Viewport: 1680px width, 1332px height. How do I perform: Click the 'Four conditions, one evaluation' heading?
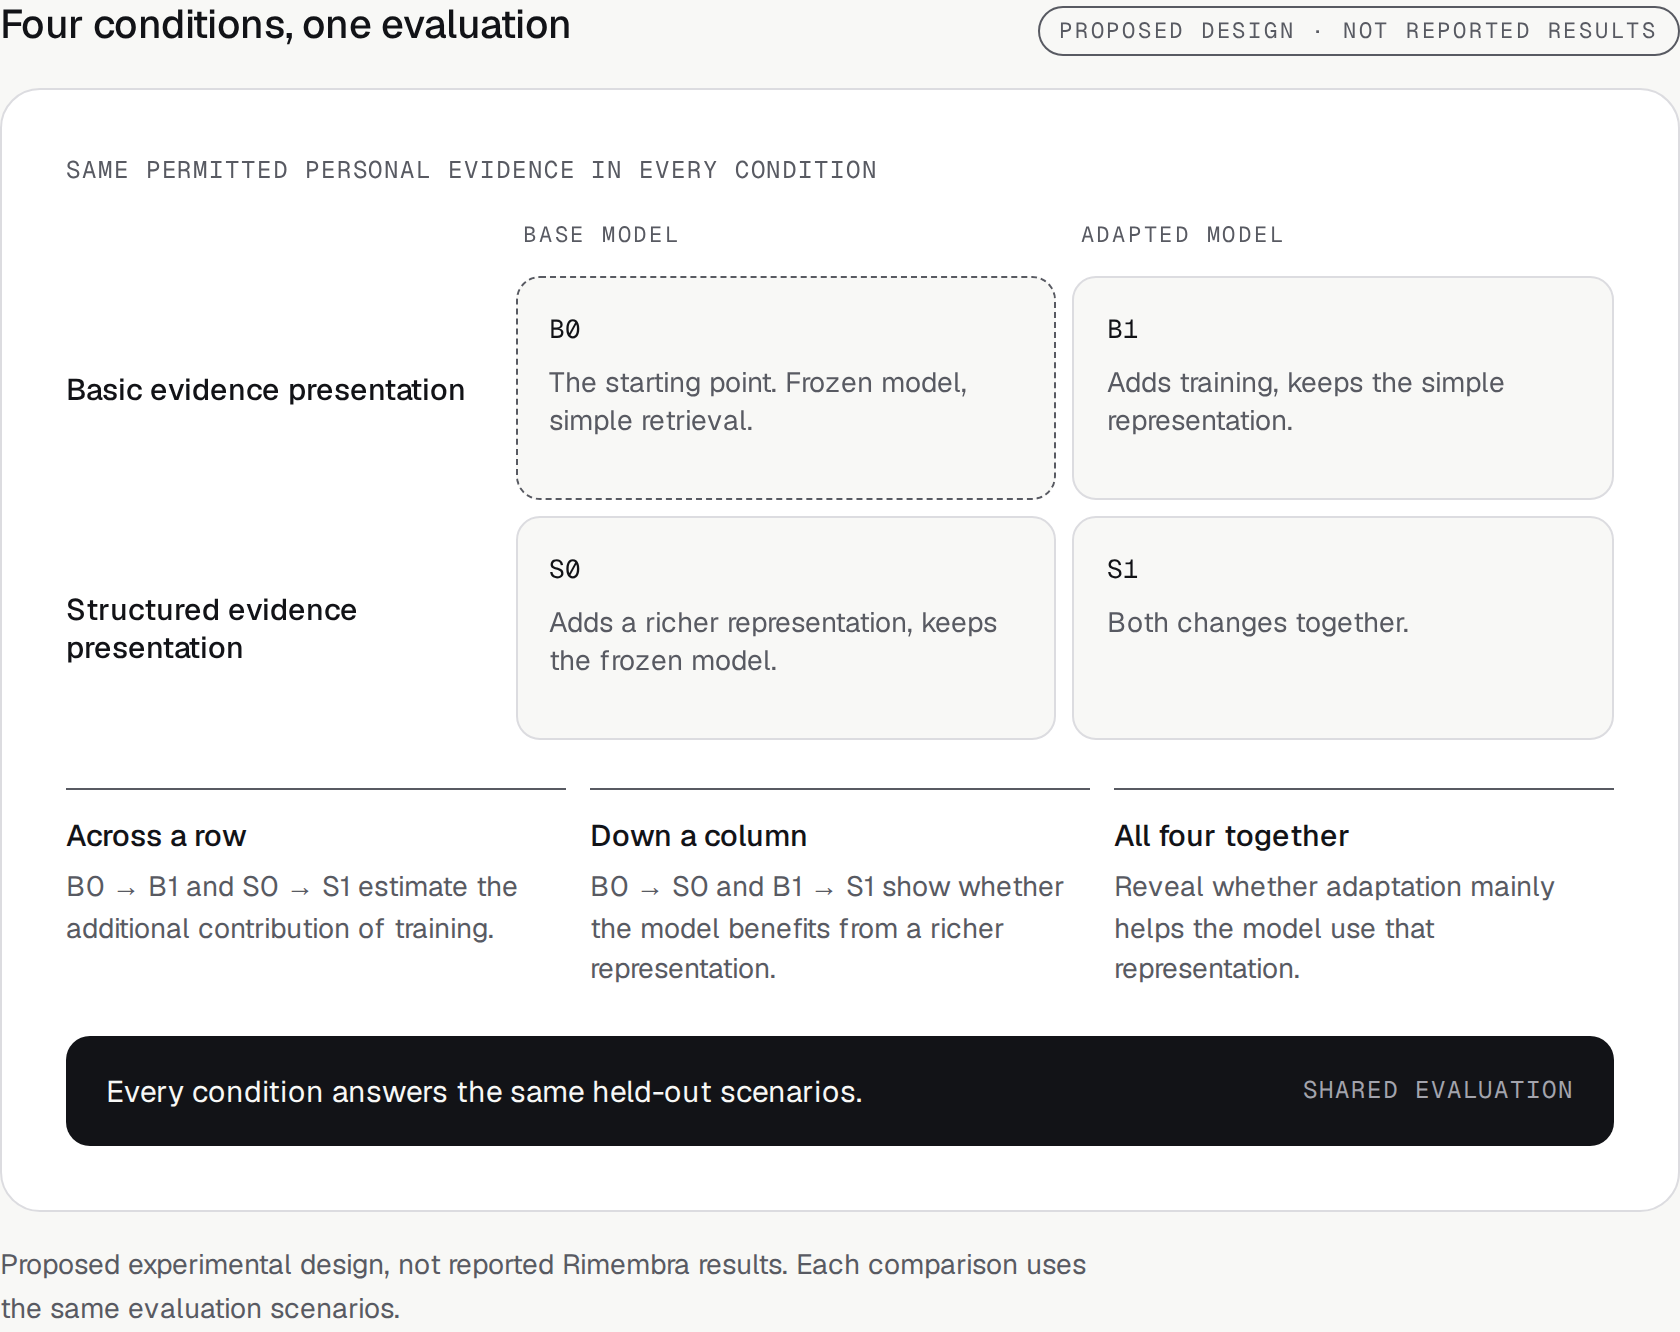[x=285, y=25]
